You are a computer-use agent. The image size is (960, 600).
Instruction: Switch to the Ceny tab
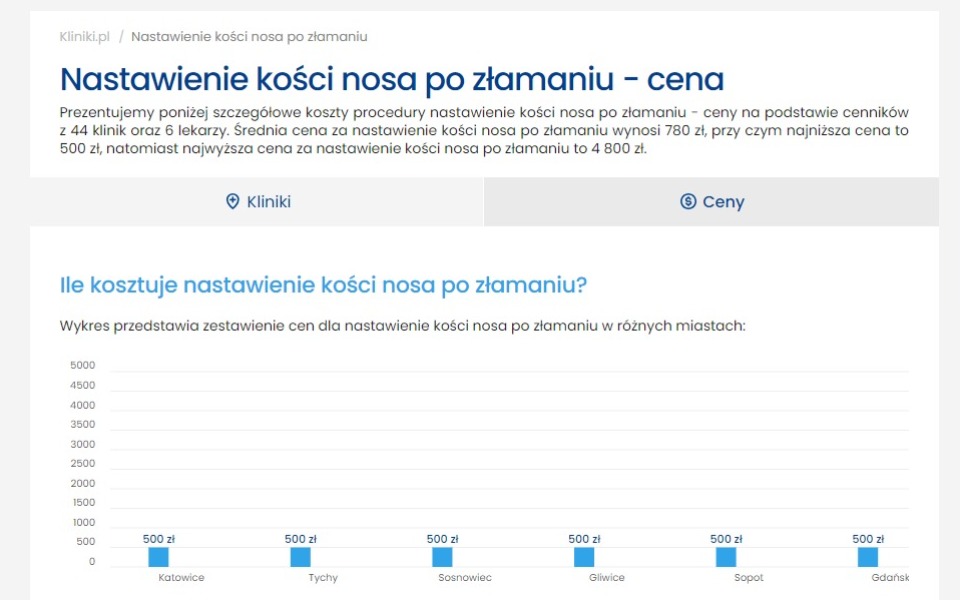tap(710, 202)
